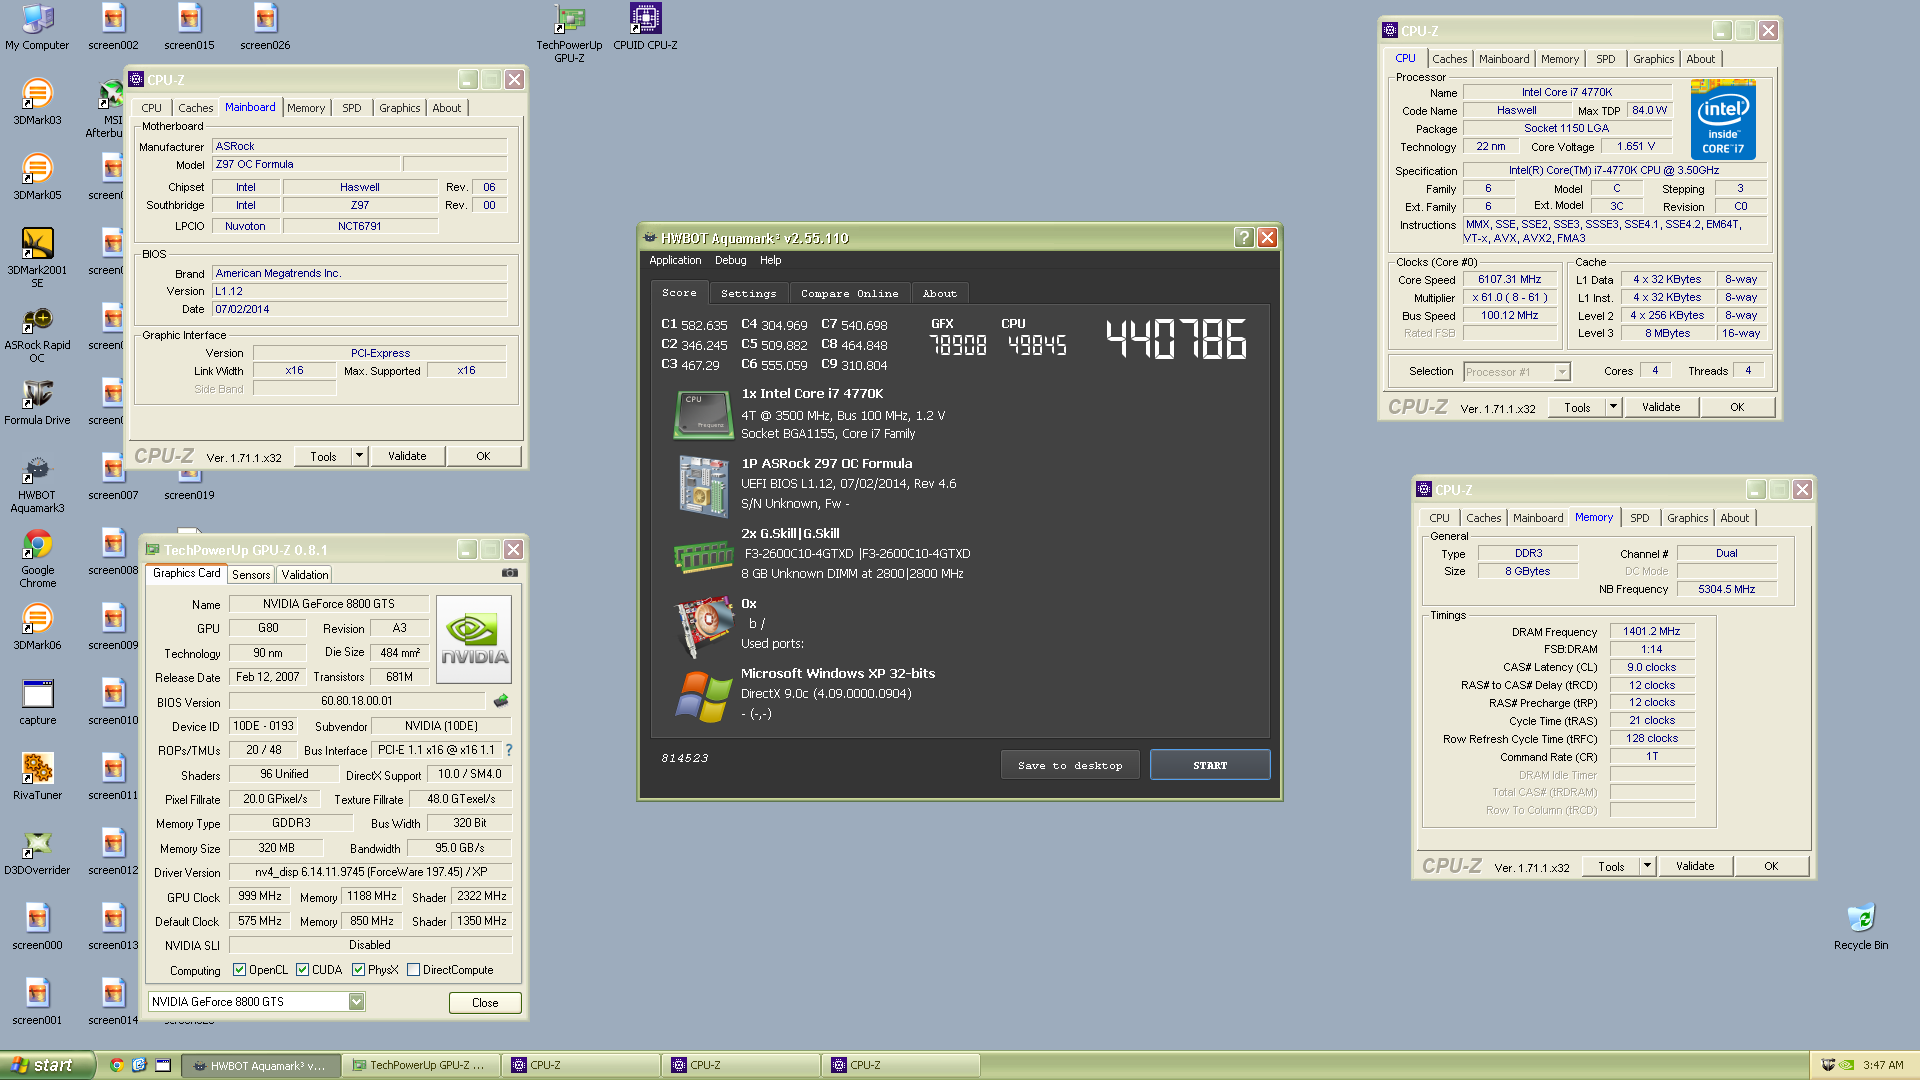Click START button in Aquamark
Viewport: 1920px width, 1080px height.
(x=1210, y=765)
